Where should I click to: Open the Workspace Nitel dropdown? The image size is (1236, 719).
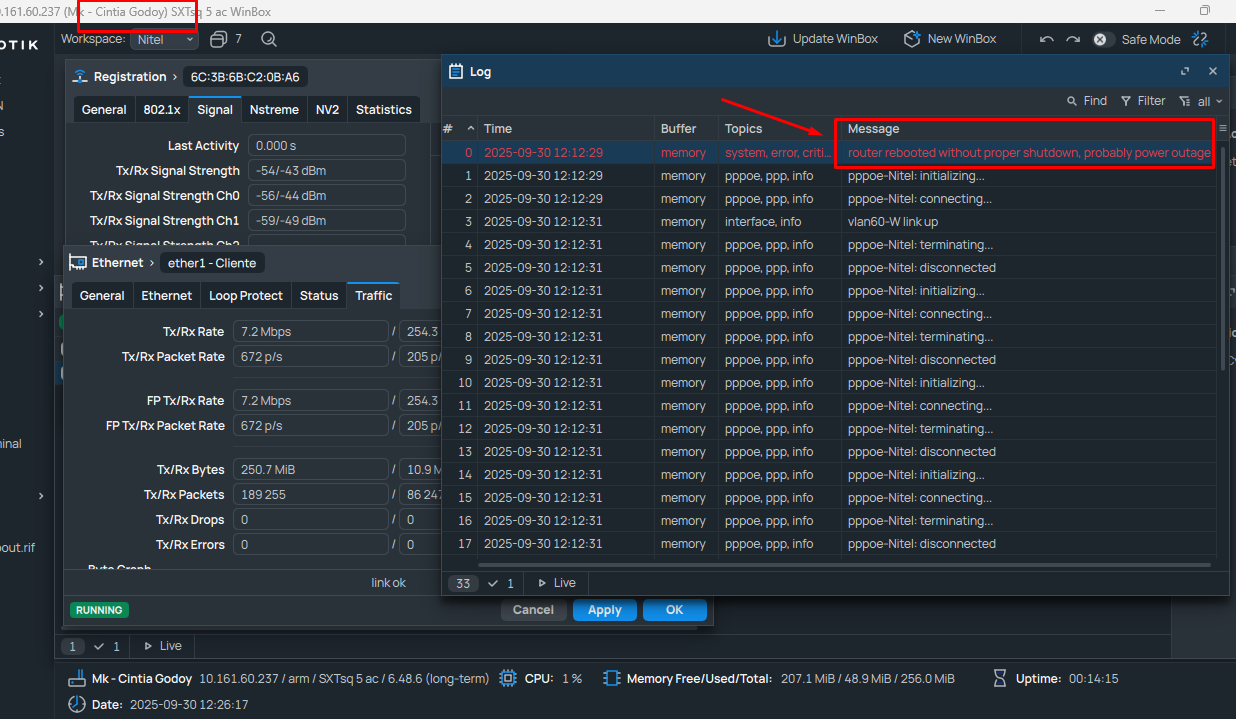164,39
